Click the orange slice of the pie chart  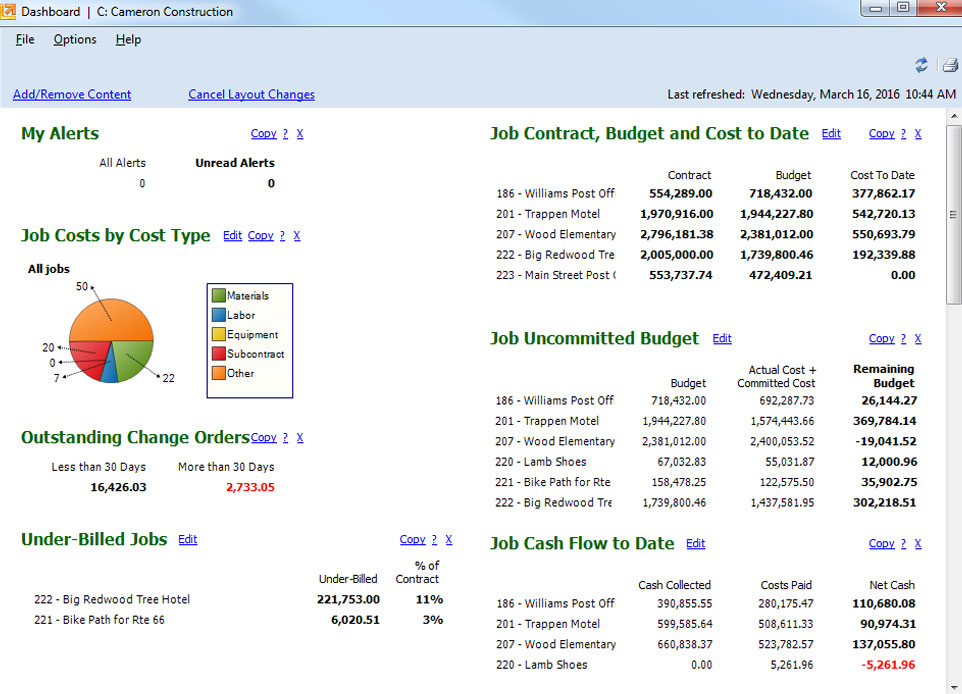[x=112, y=319]
